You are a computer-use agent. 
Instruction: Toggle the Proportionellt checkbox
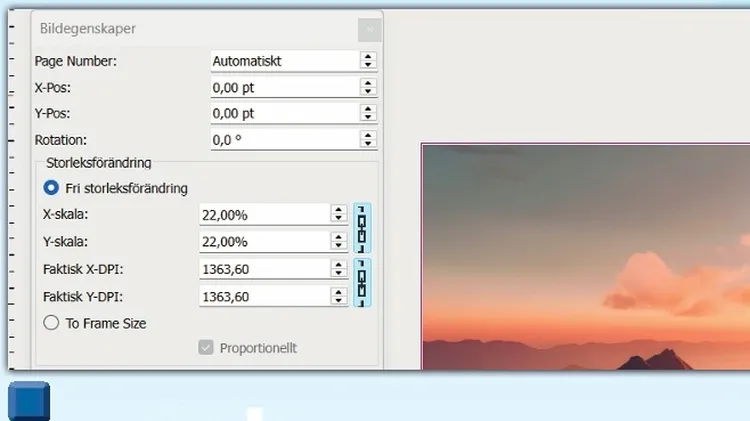[x=206, y=347]
